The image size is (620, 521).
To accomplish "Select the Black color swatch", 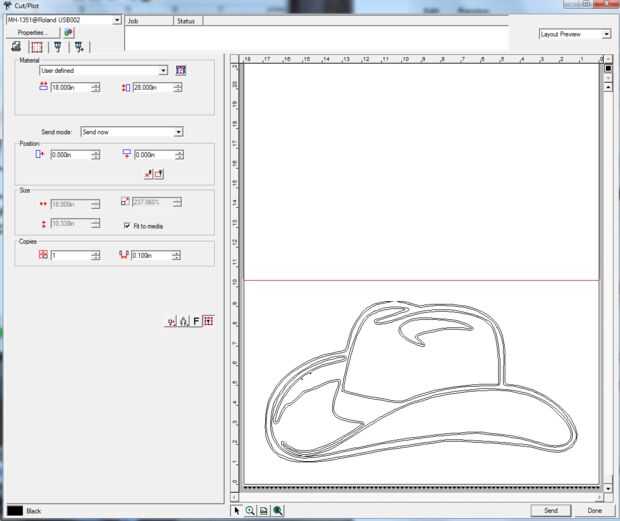I will [x=14, y=511].
